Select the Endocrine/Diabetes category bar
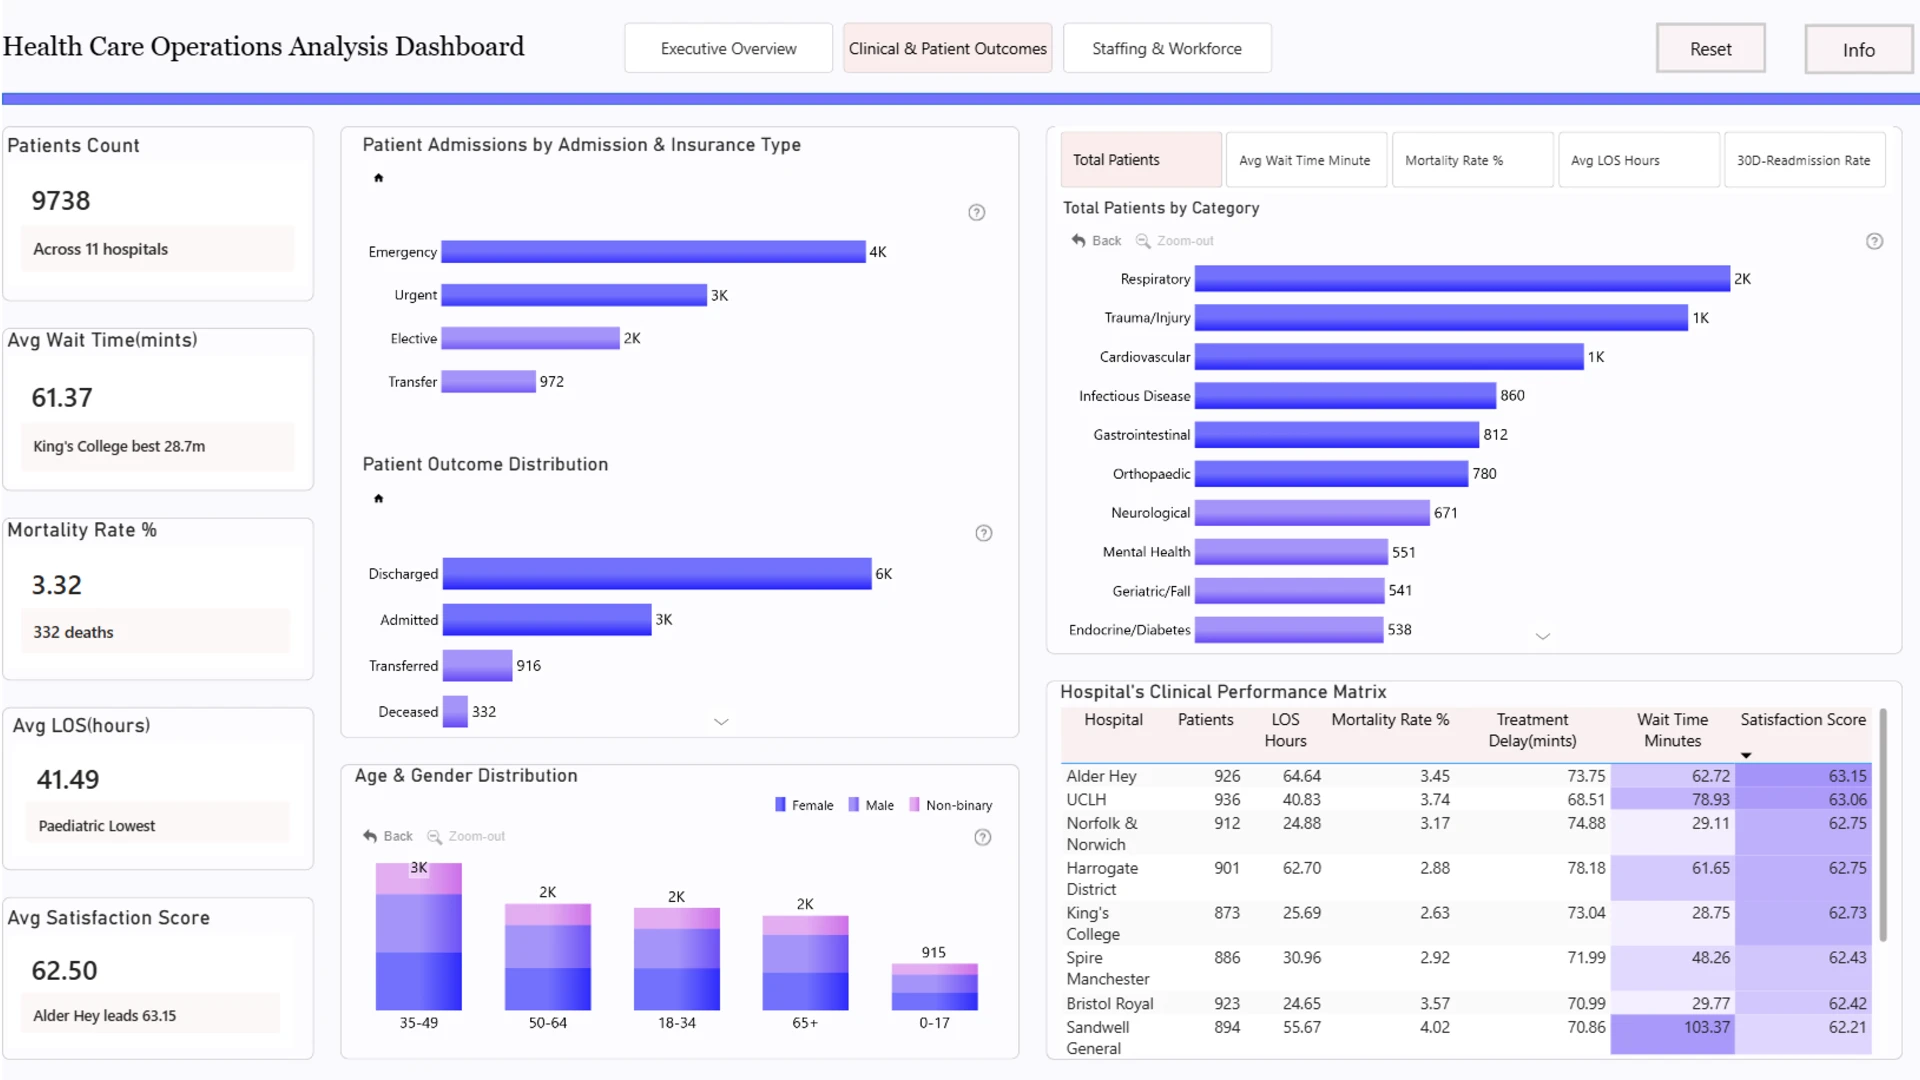Image resolution: width=1920 pixels, height=1080 pixels. pyautogui.click(x=1289, y=630)
